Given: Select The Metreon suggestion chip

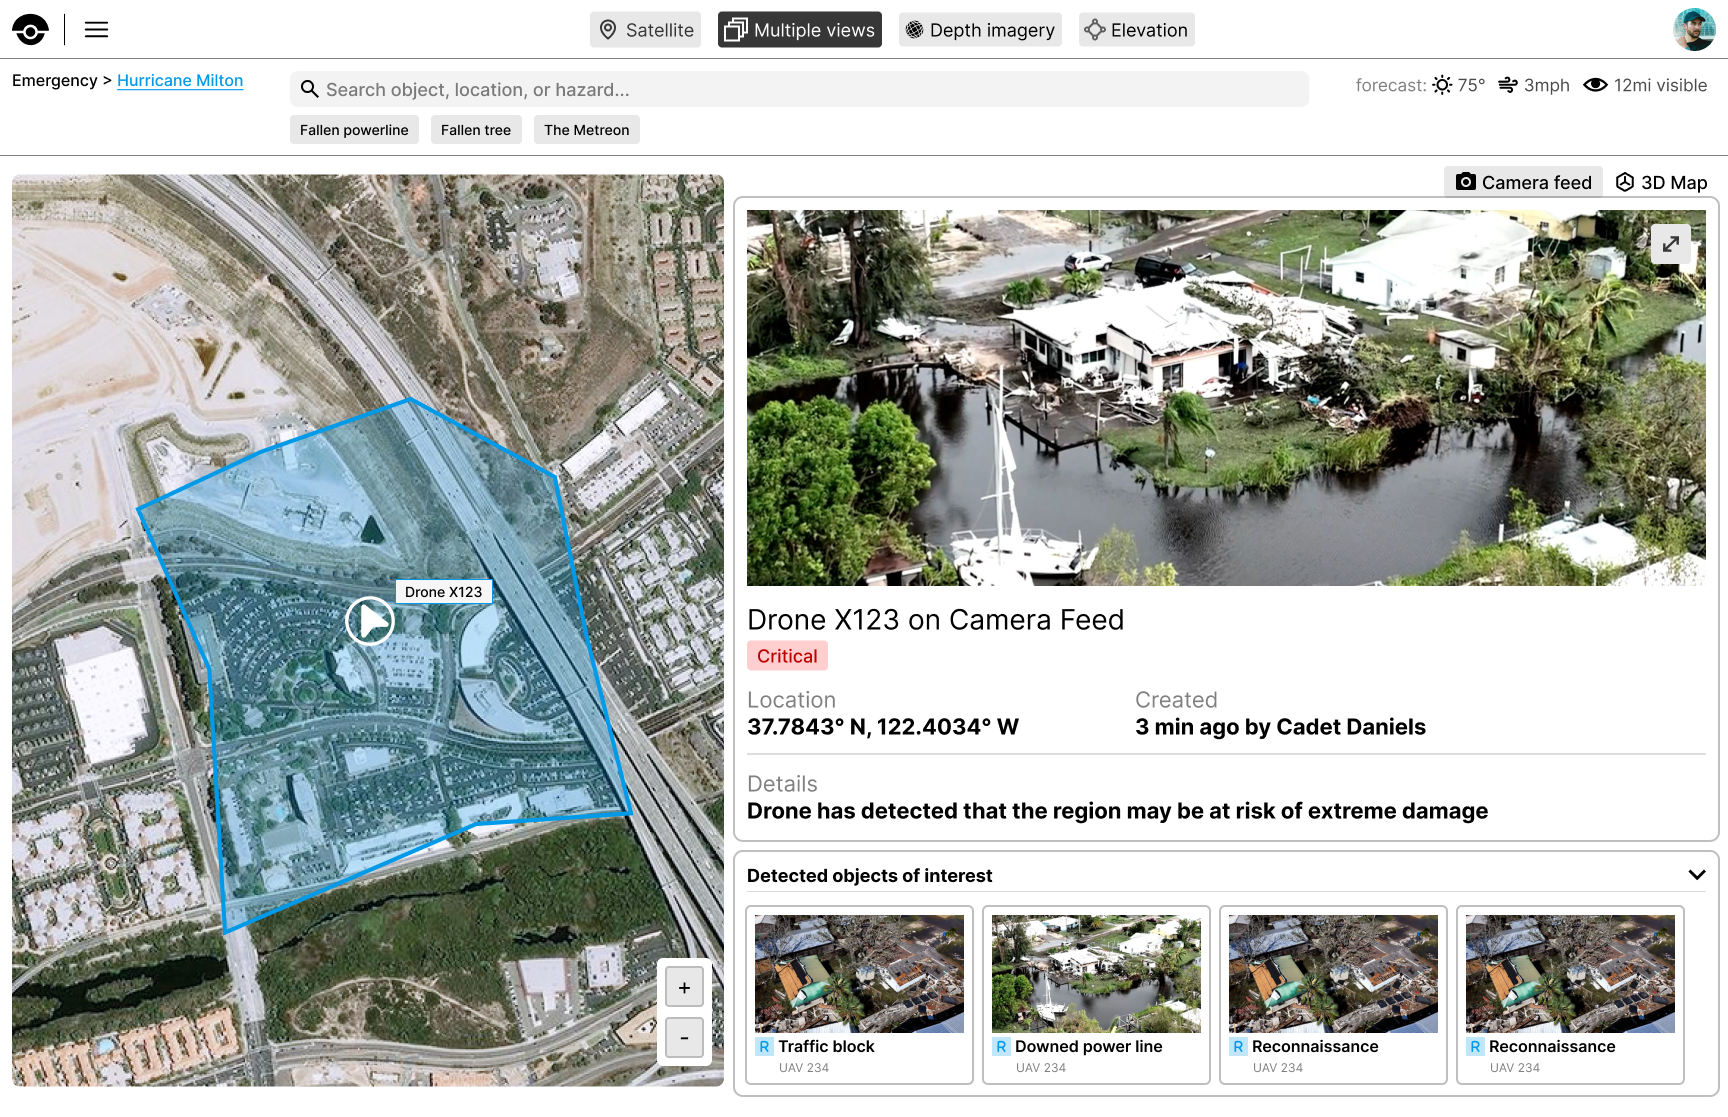Looking at the screenshot, I should tap(587, 130).
